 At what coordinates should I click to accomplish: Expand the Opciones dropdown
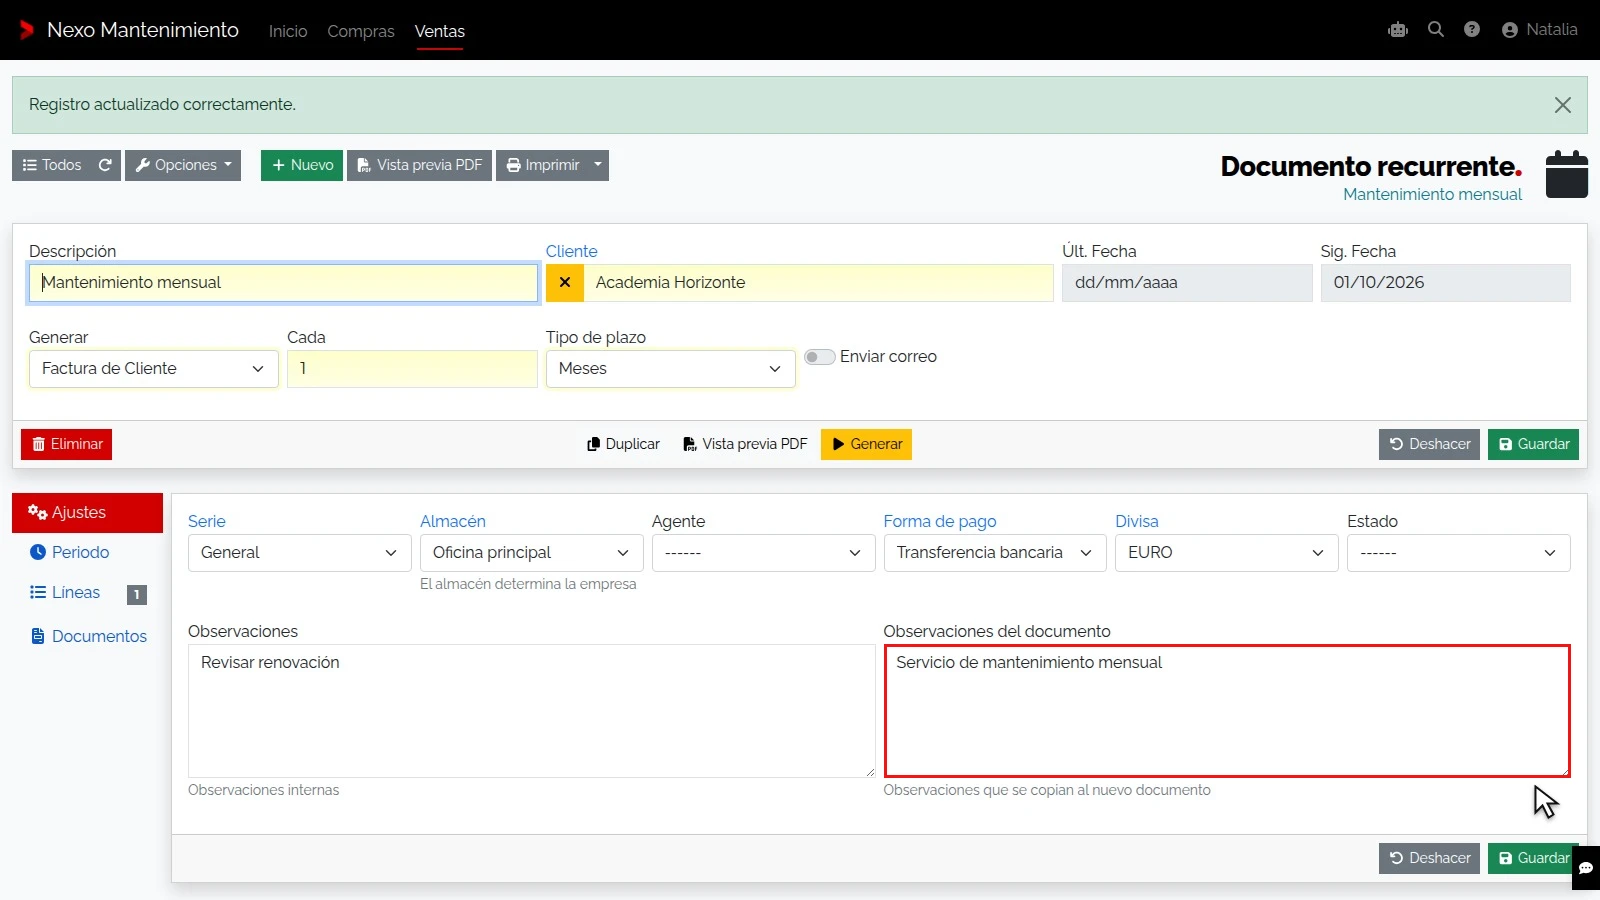[183, 165]
